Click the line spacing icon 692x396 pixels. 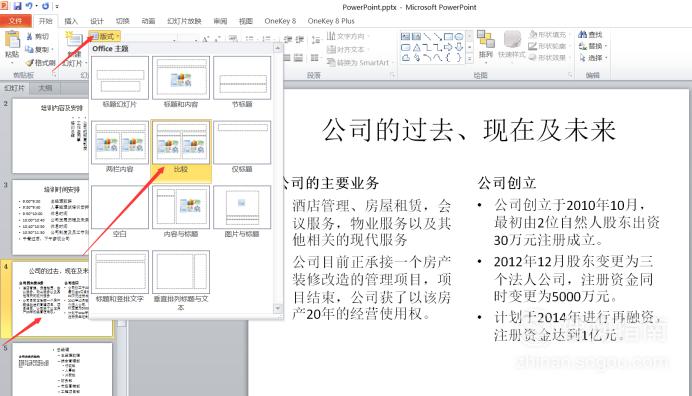tap(316, 40)
